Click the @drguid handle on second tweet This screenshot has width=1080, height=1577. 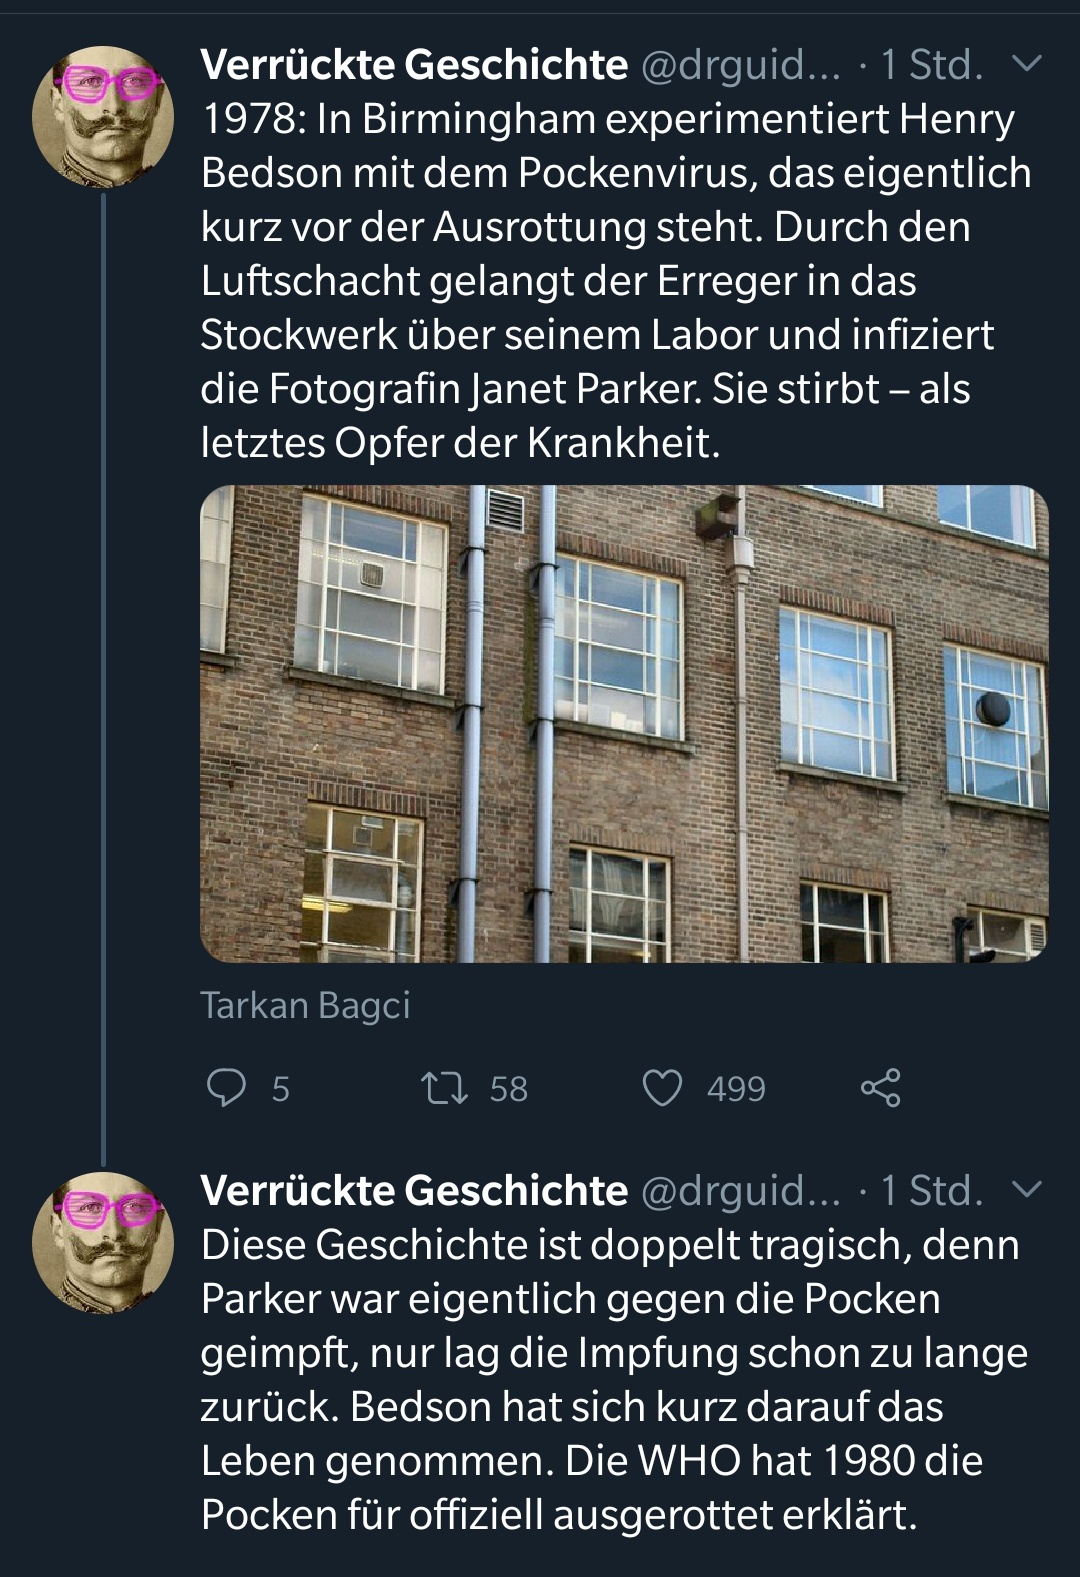pos(740,1190)
